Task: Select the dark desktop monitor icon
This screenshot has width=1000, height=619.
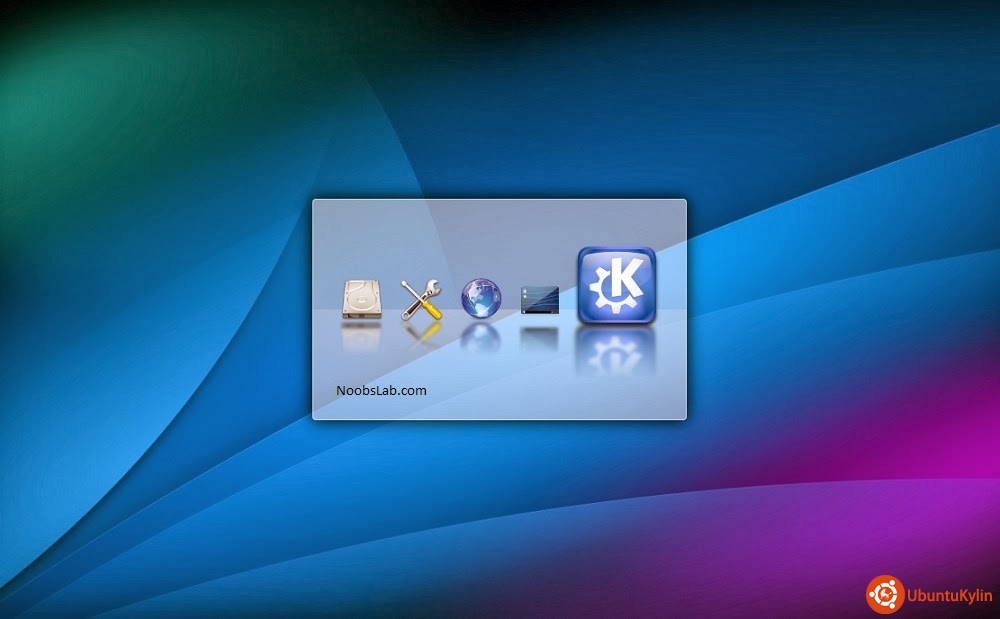Action: [539, 300]
